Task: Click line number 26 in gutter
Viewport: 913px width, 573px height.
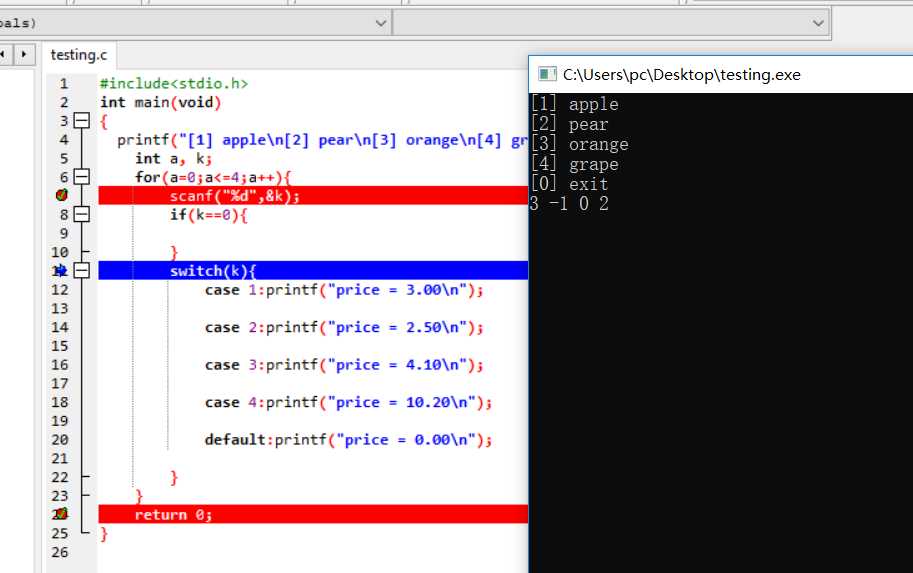Action: (60, 552)
